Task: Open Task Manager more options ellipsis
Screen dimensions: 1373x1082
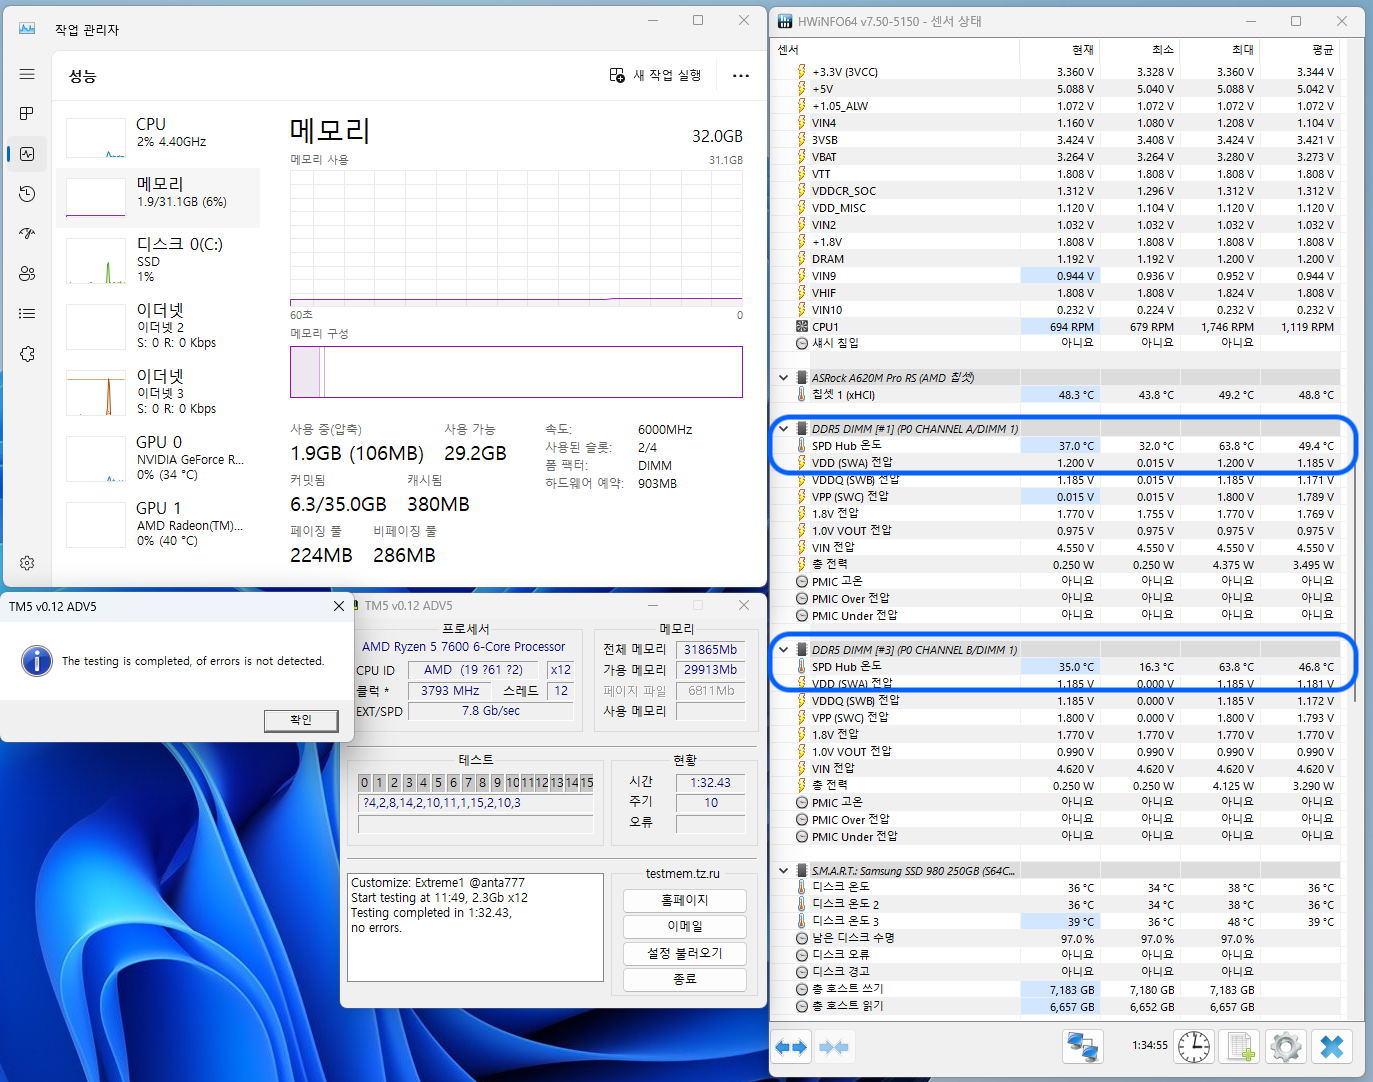Action: [x=741, y=75]
